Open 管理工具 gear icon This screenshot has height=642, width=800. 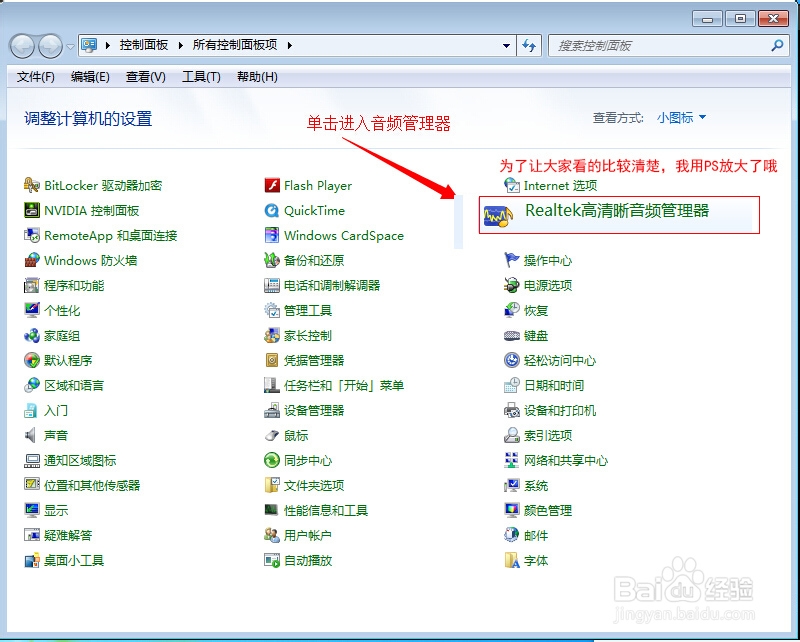pyautogui.click(x=272, y=310)
